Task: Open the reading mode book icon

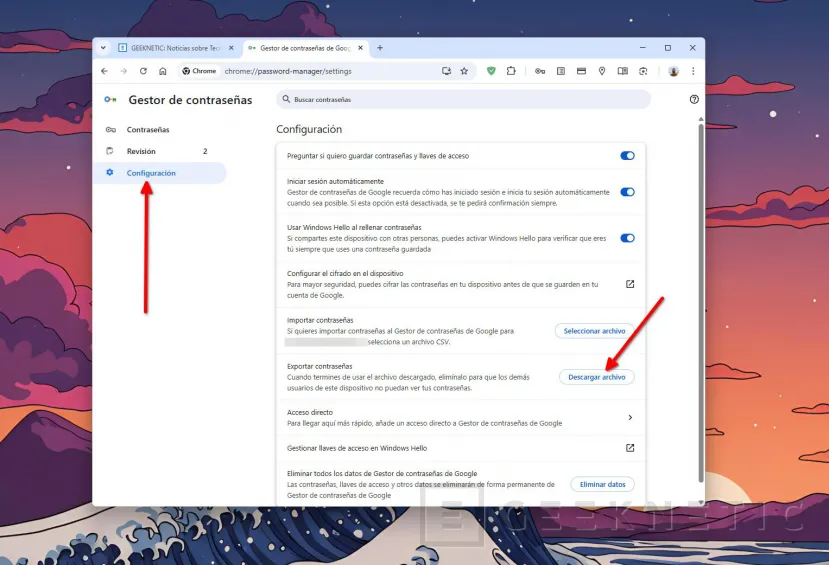Action: click(623, 71)
